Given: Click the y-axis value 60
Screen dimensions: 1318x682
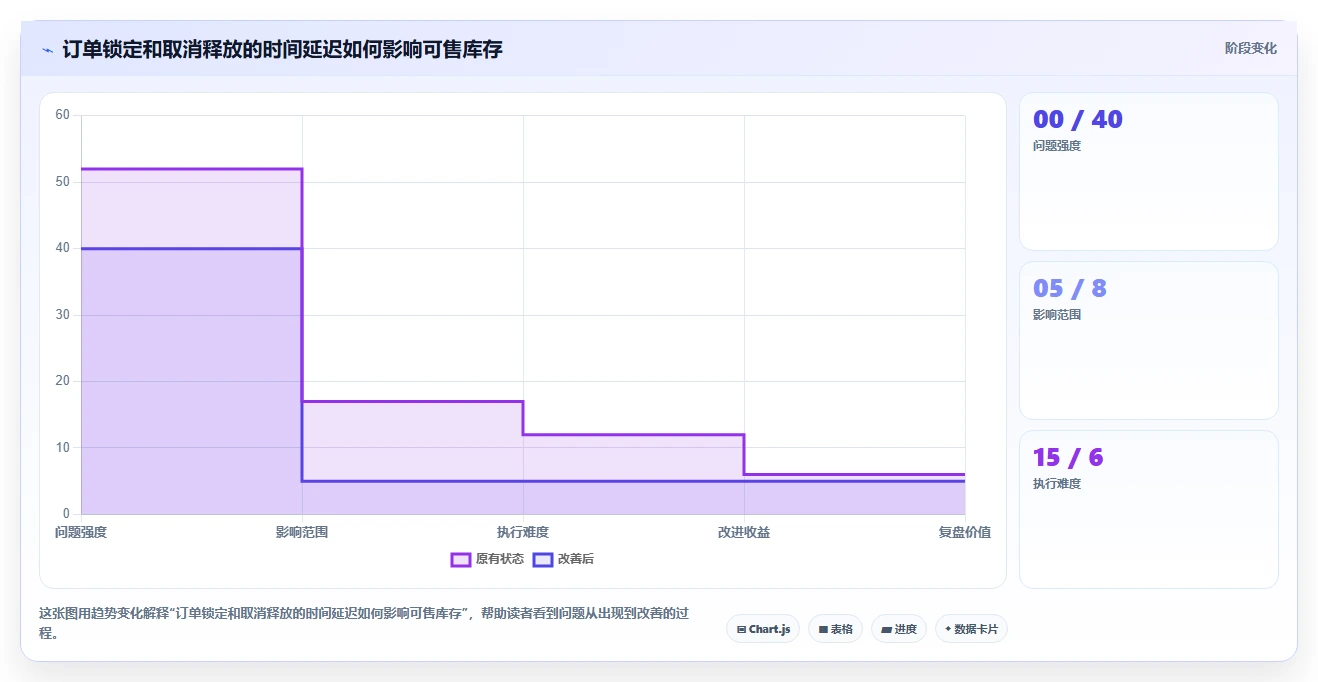Looking at the screenshot, I should (63, 115).
